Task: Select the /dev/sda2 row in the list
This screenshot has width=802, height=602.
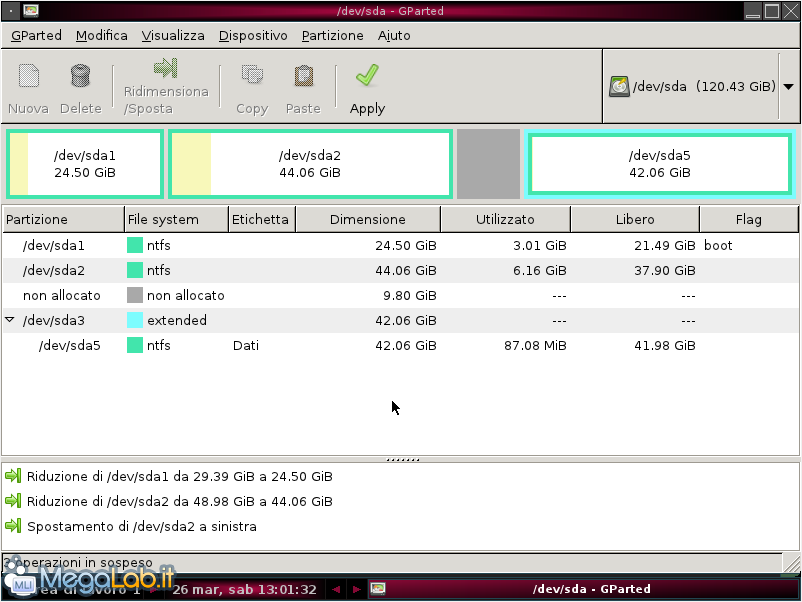Action: [x=400, y=271]
